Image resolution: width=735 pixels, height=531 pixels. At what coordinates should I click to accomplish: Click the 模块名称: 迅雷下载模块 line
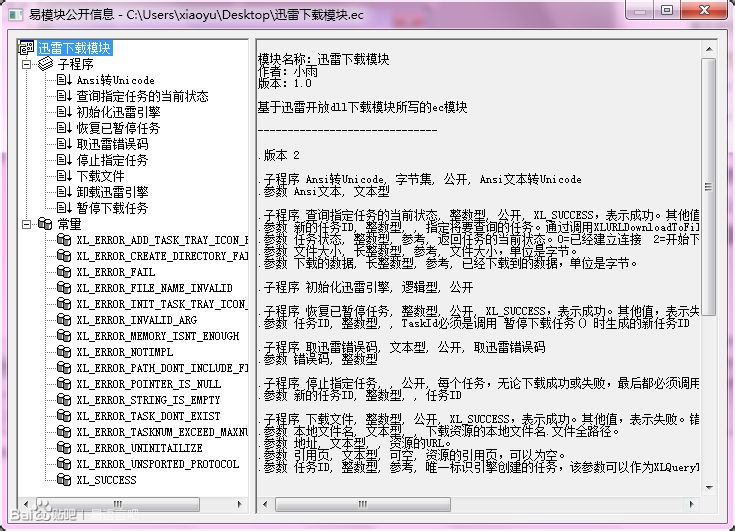323,60
